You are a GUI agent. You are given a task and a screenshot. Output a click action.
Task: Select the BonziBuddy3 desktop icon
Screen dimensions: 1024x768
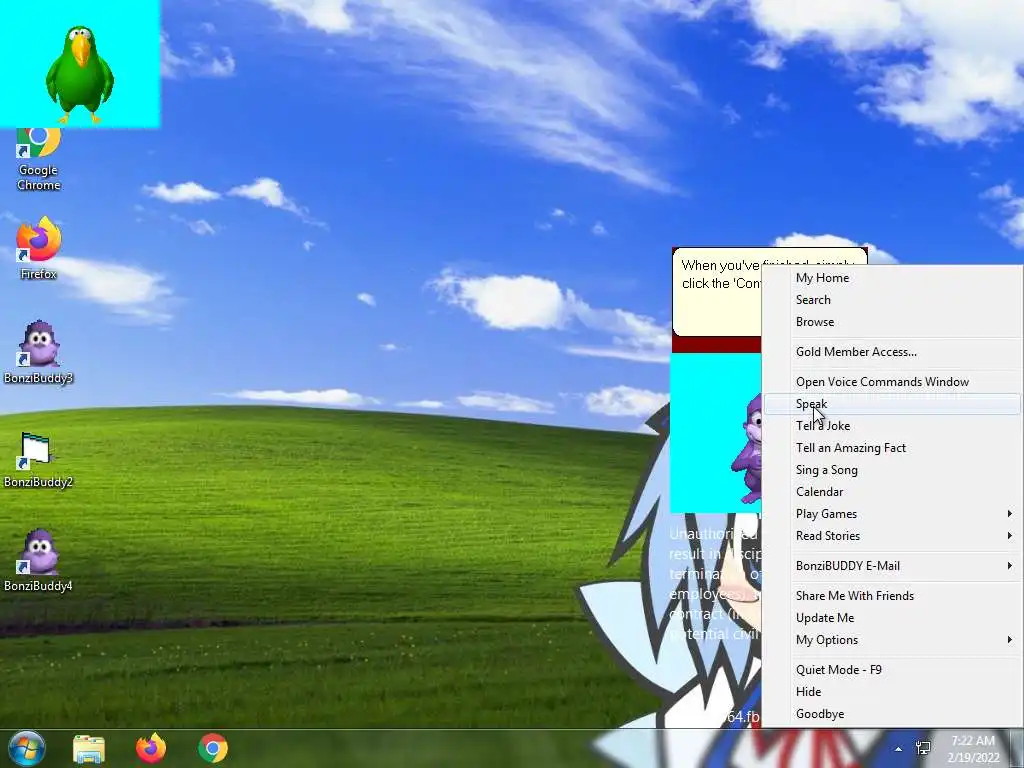[39, 353]
